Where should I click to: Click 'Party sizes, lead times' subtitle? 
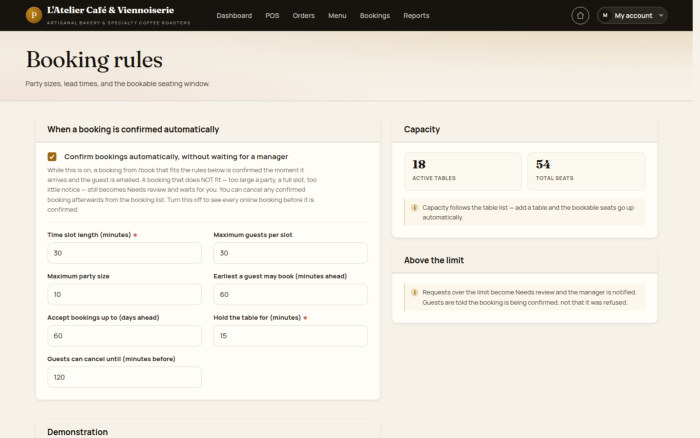pos(117,83)
